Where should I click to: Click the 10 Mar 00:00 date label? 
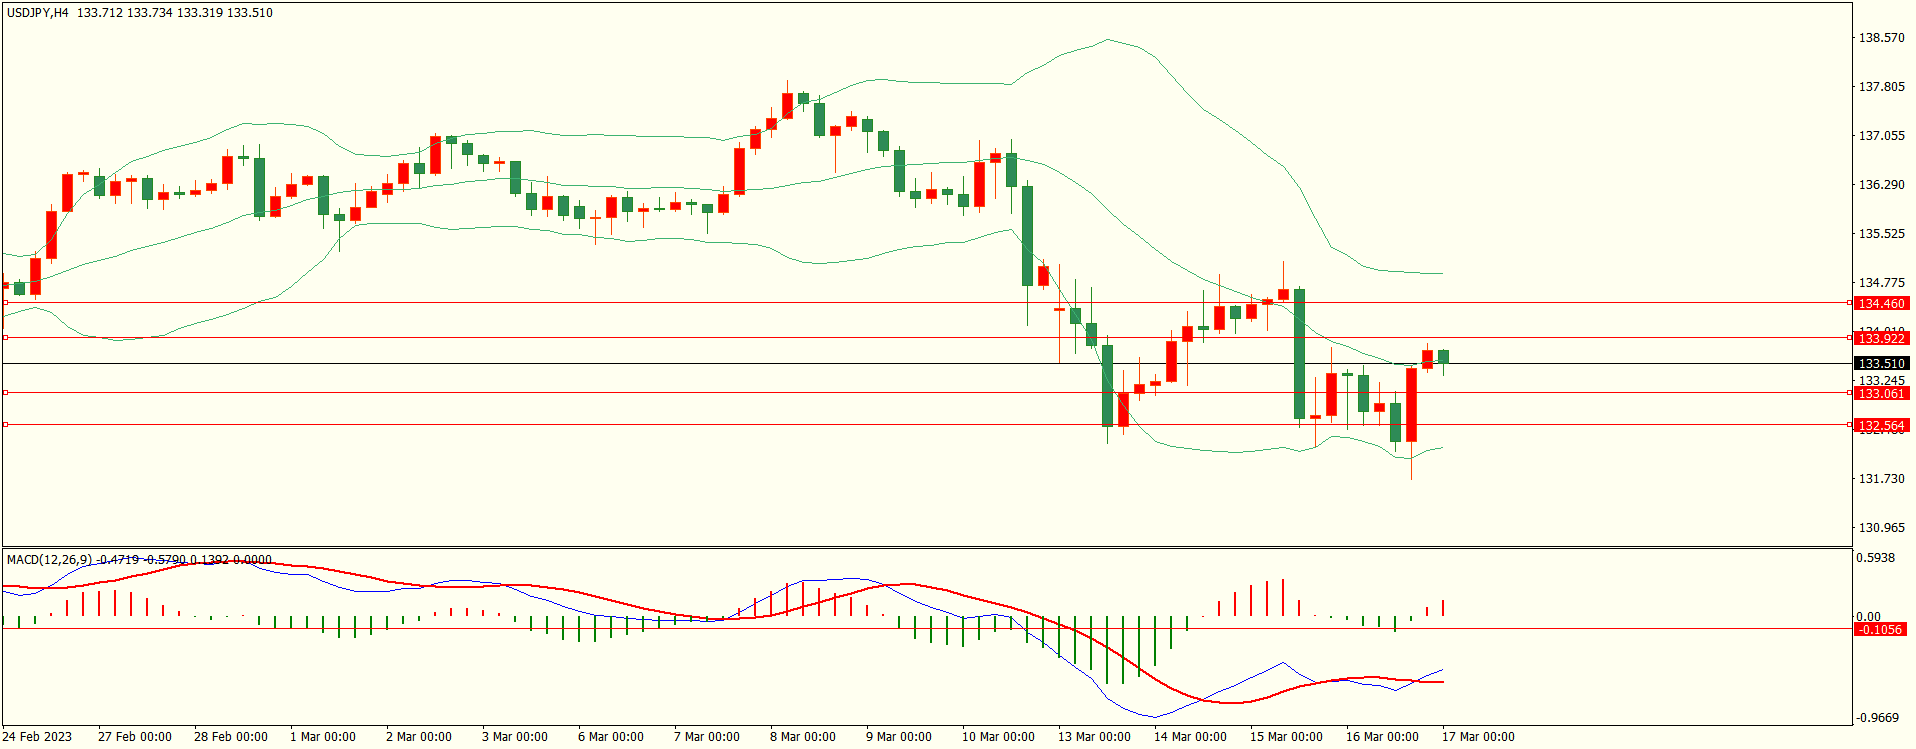point(998,737)
